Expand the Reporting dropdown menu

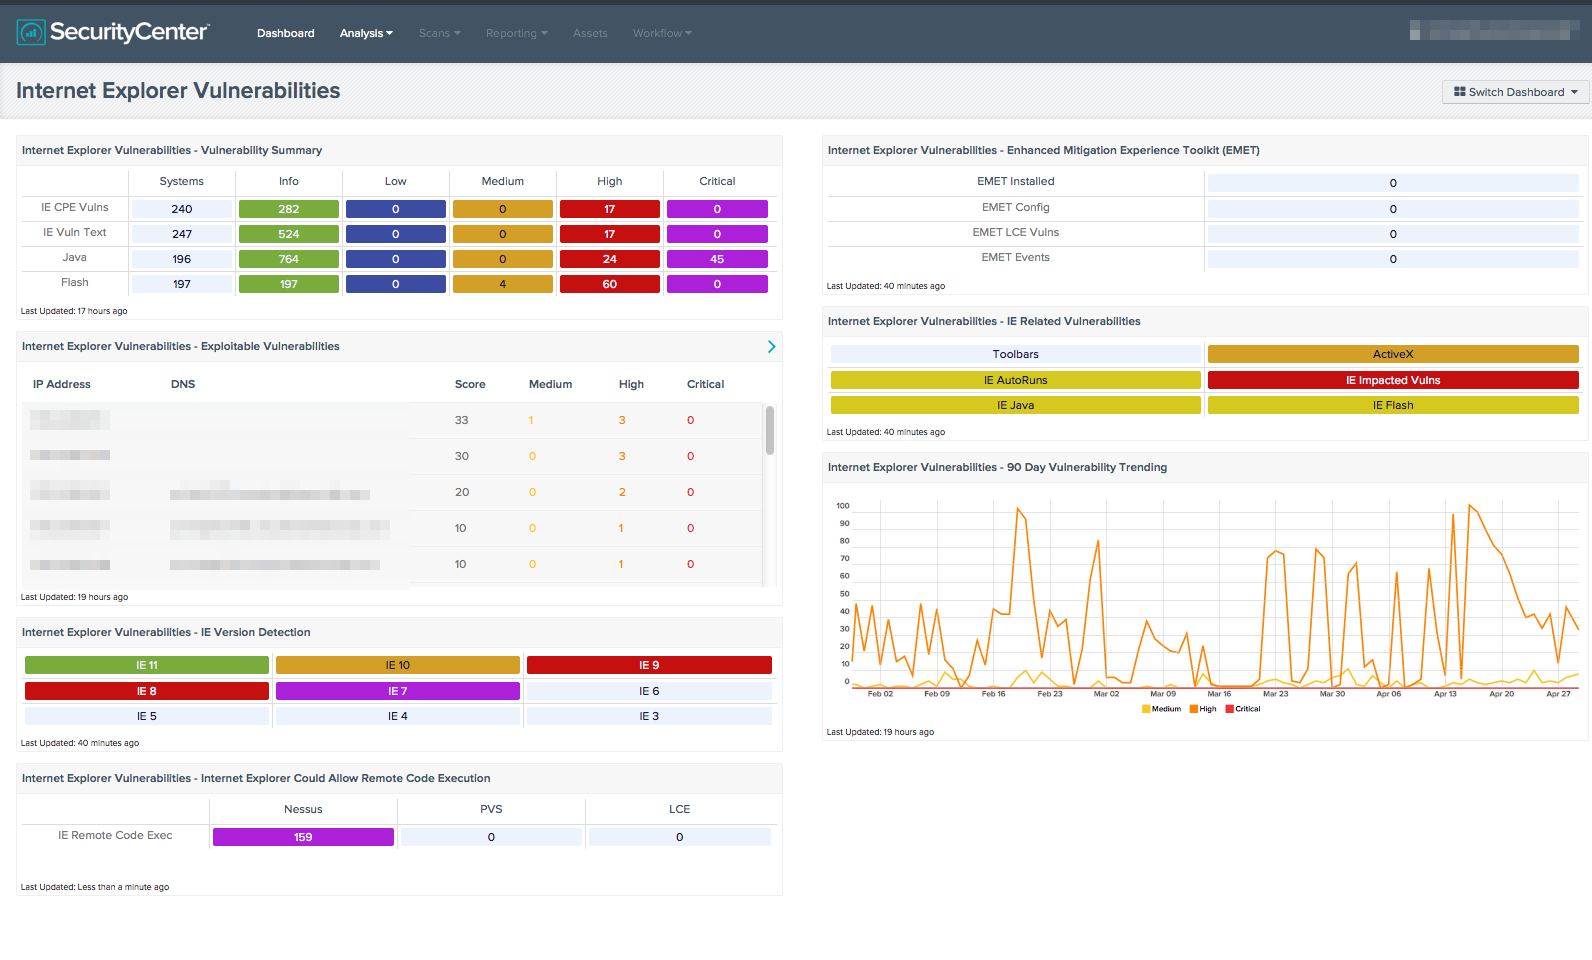[x=517, y=33]
